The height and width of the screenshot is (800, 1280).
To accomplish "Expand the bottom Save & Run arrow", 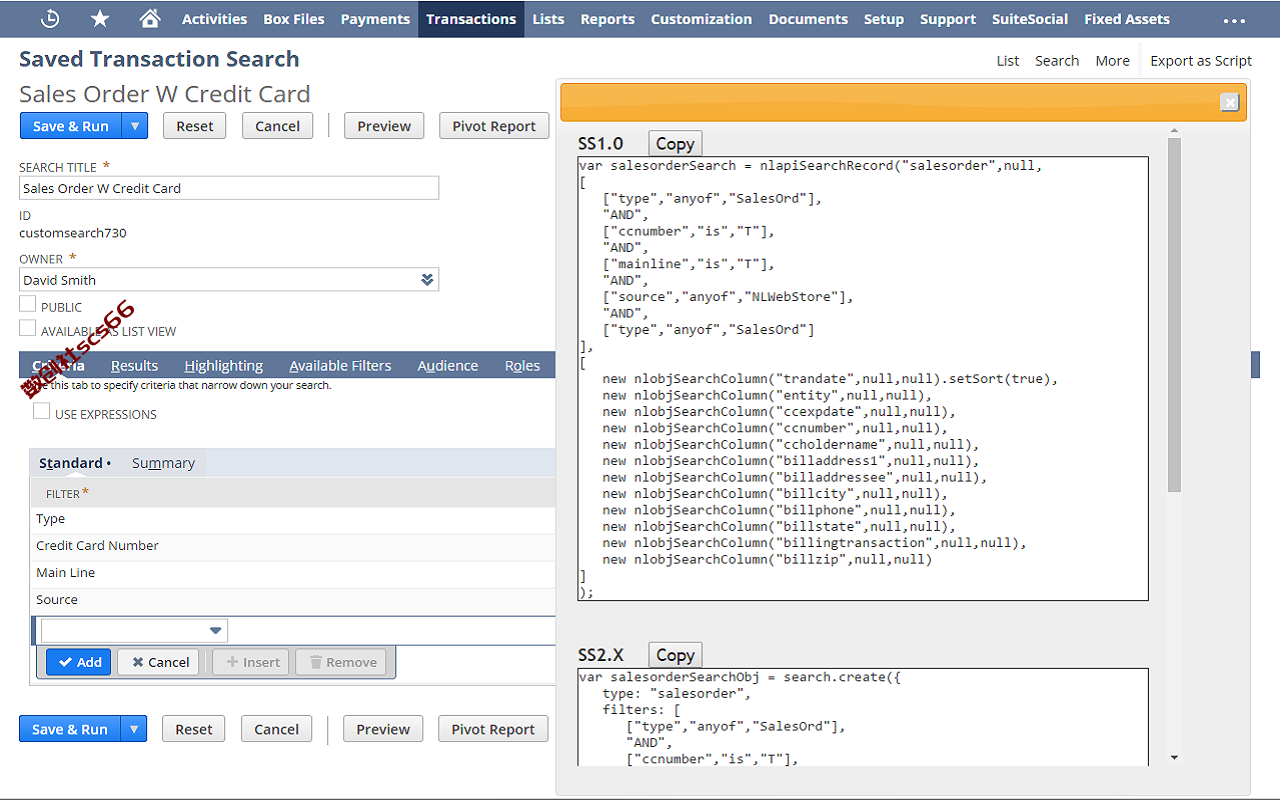I will (134, 729).
